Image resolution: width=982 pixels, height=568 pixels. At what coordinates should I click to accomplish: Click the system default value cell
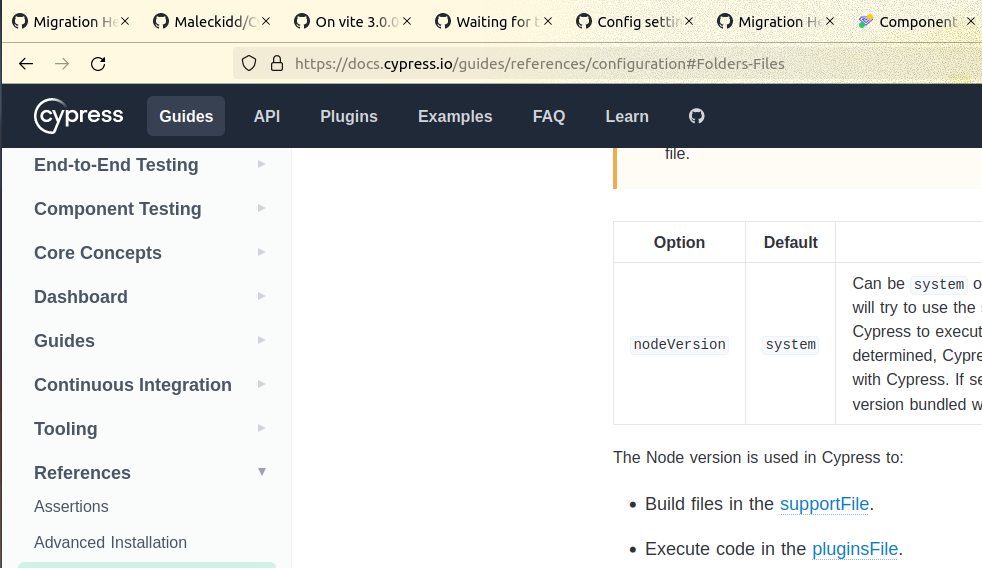point(790,344)
